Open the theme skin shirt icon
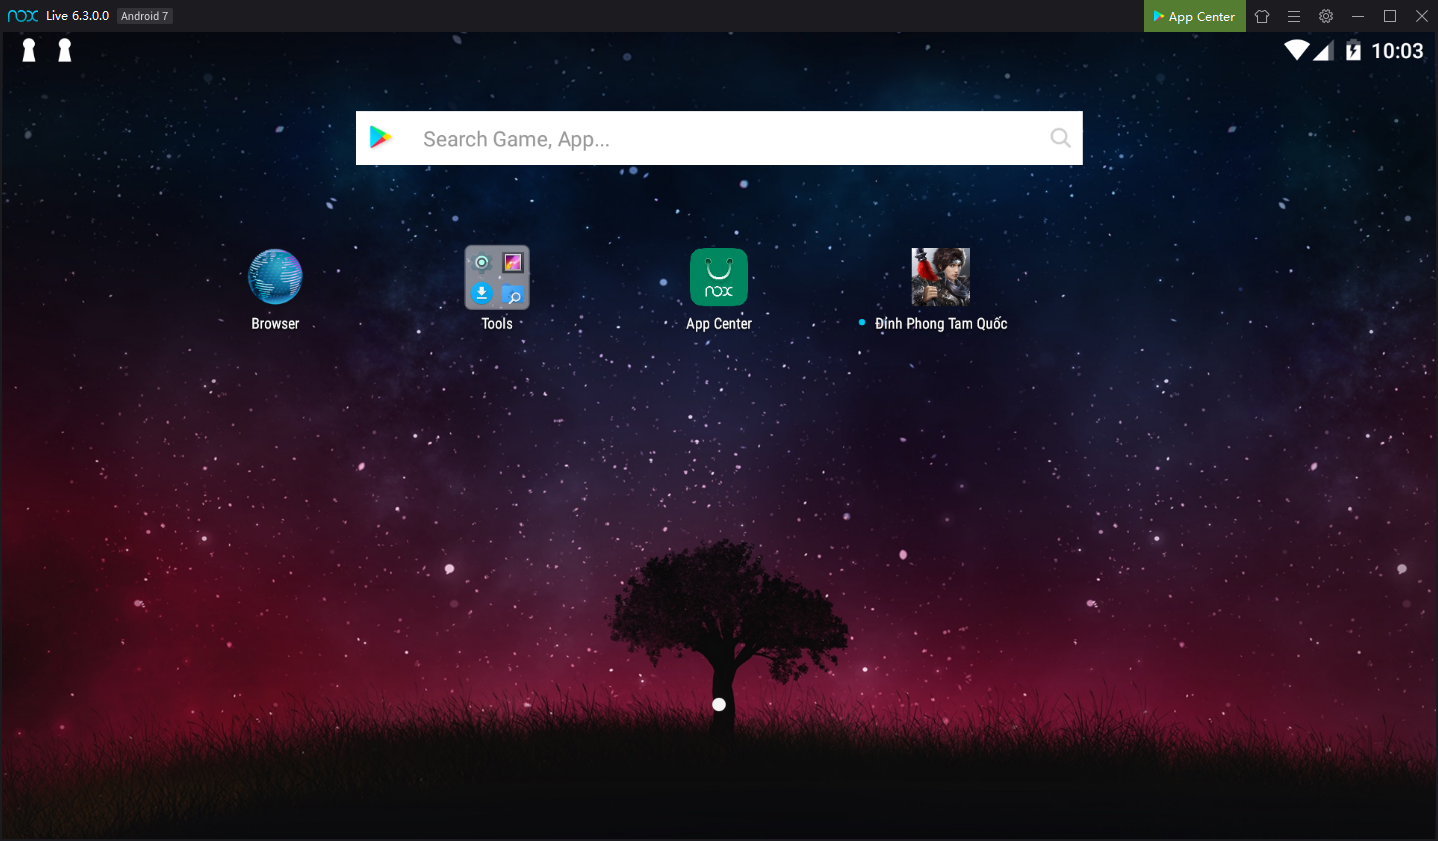 1262,16
